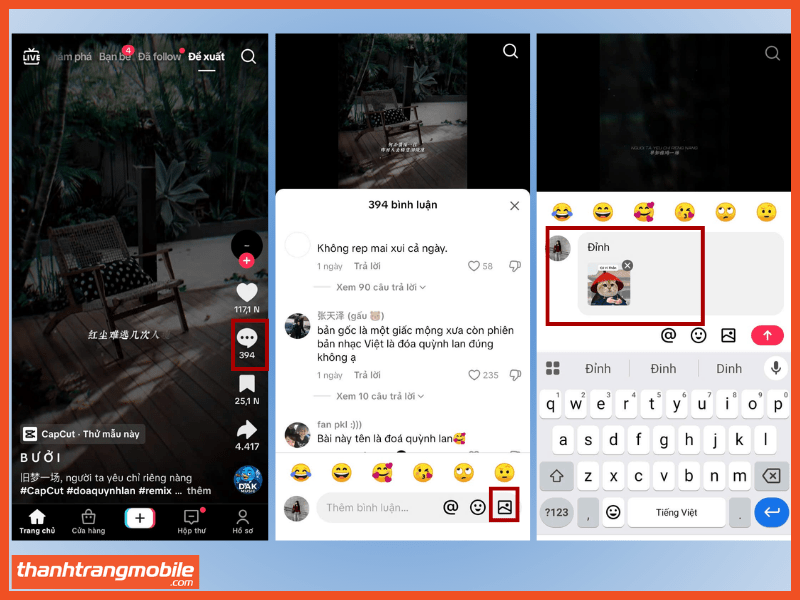Tap the @ mention icon above the keyboard
The height and width of the screenshot is (600, 800).
[x=668, y=335]
